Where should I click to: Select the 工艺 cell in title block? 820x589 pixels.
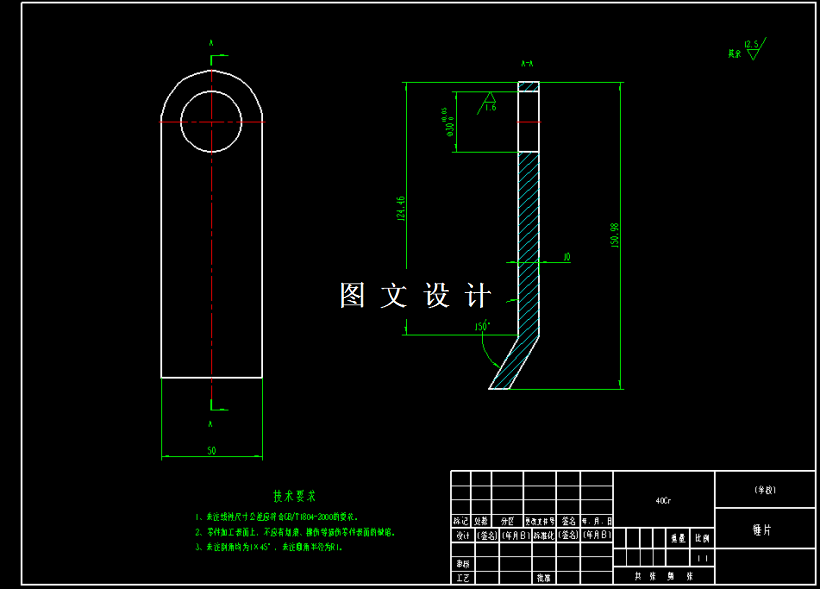coord(463,578)
